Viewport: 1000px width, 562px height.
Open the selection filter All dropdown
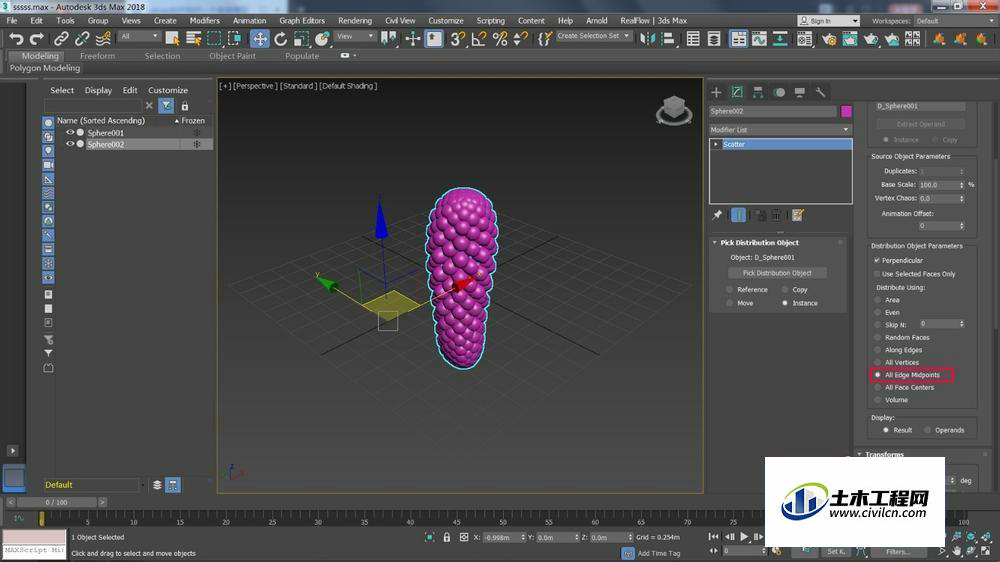pos(139,36)
